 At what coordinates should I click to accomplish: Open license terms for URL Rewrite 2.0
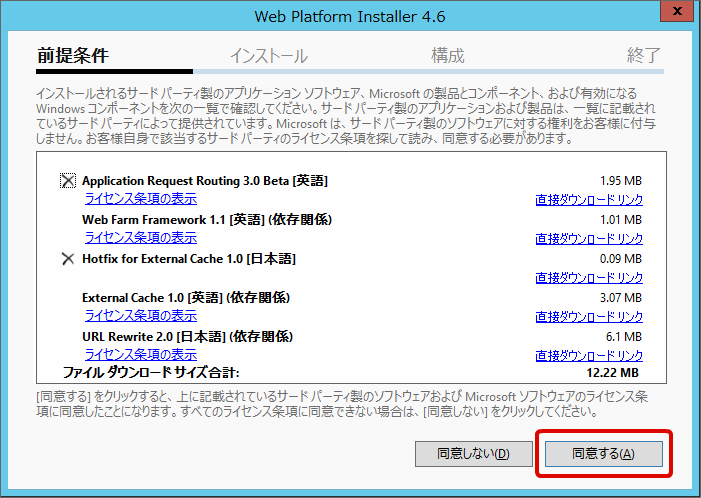(141, 355)
